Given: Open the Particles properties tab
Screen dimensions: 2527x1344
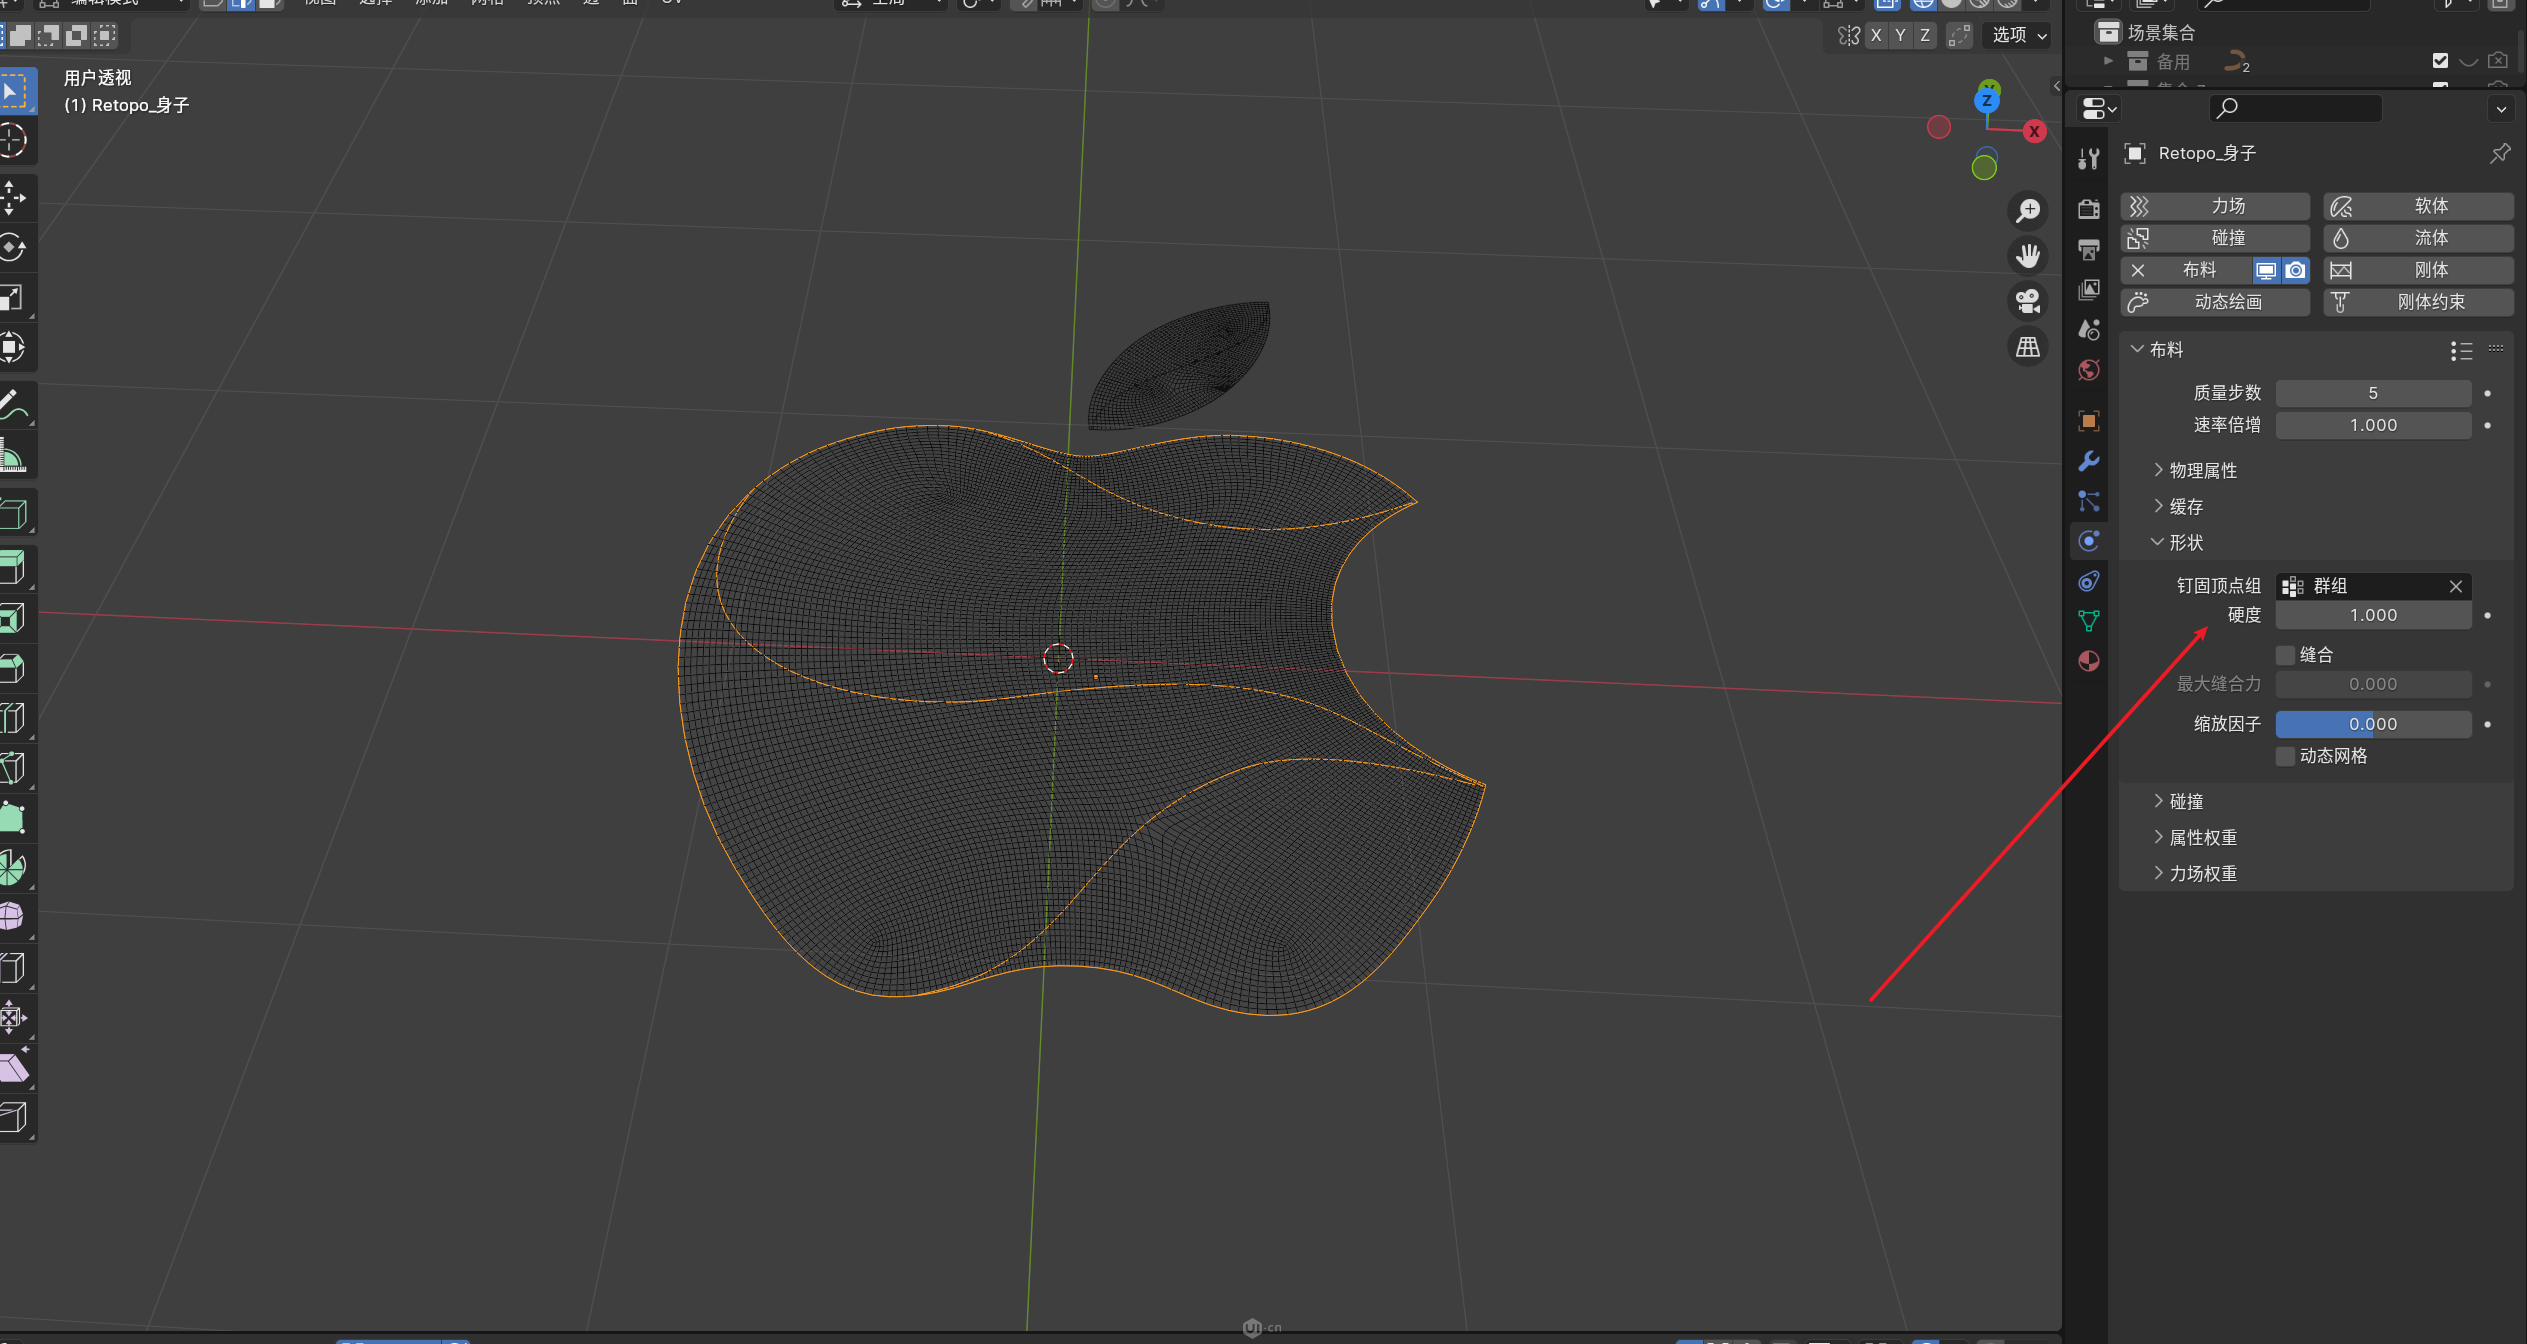Looking at the screenshot, I should point(2089,501).
